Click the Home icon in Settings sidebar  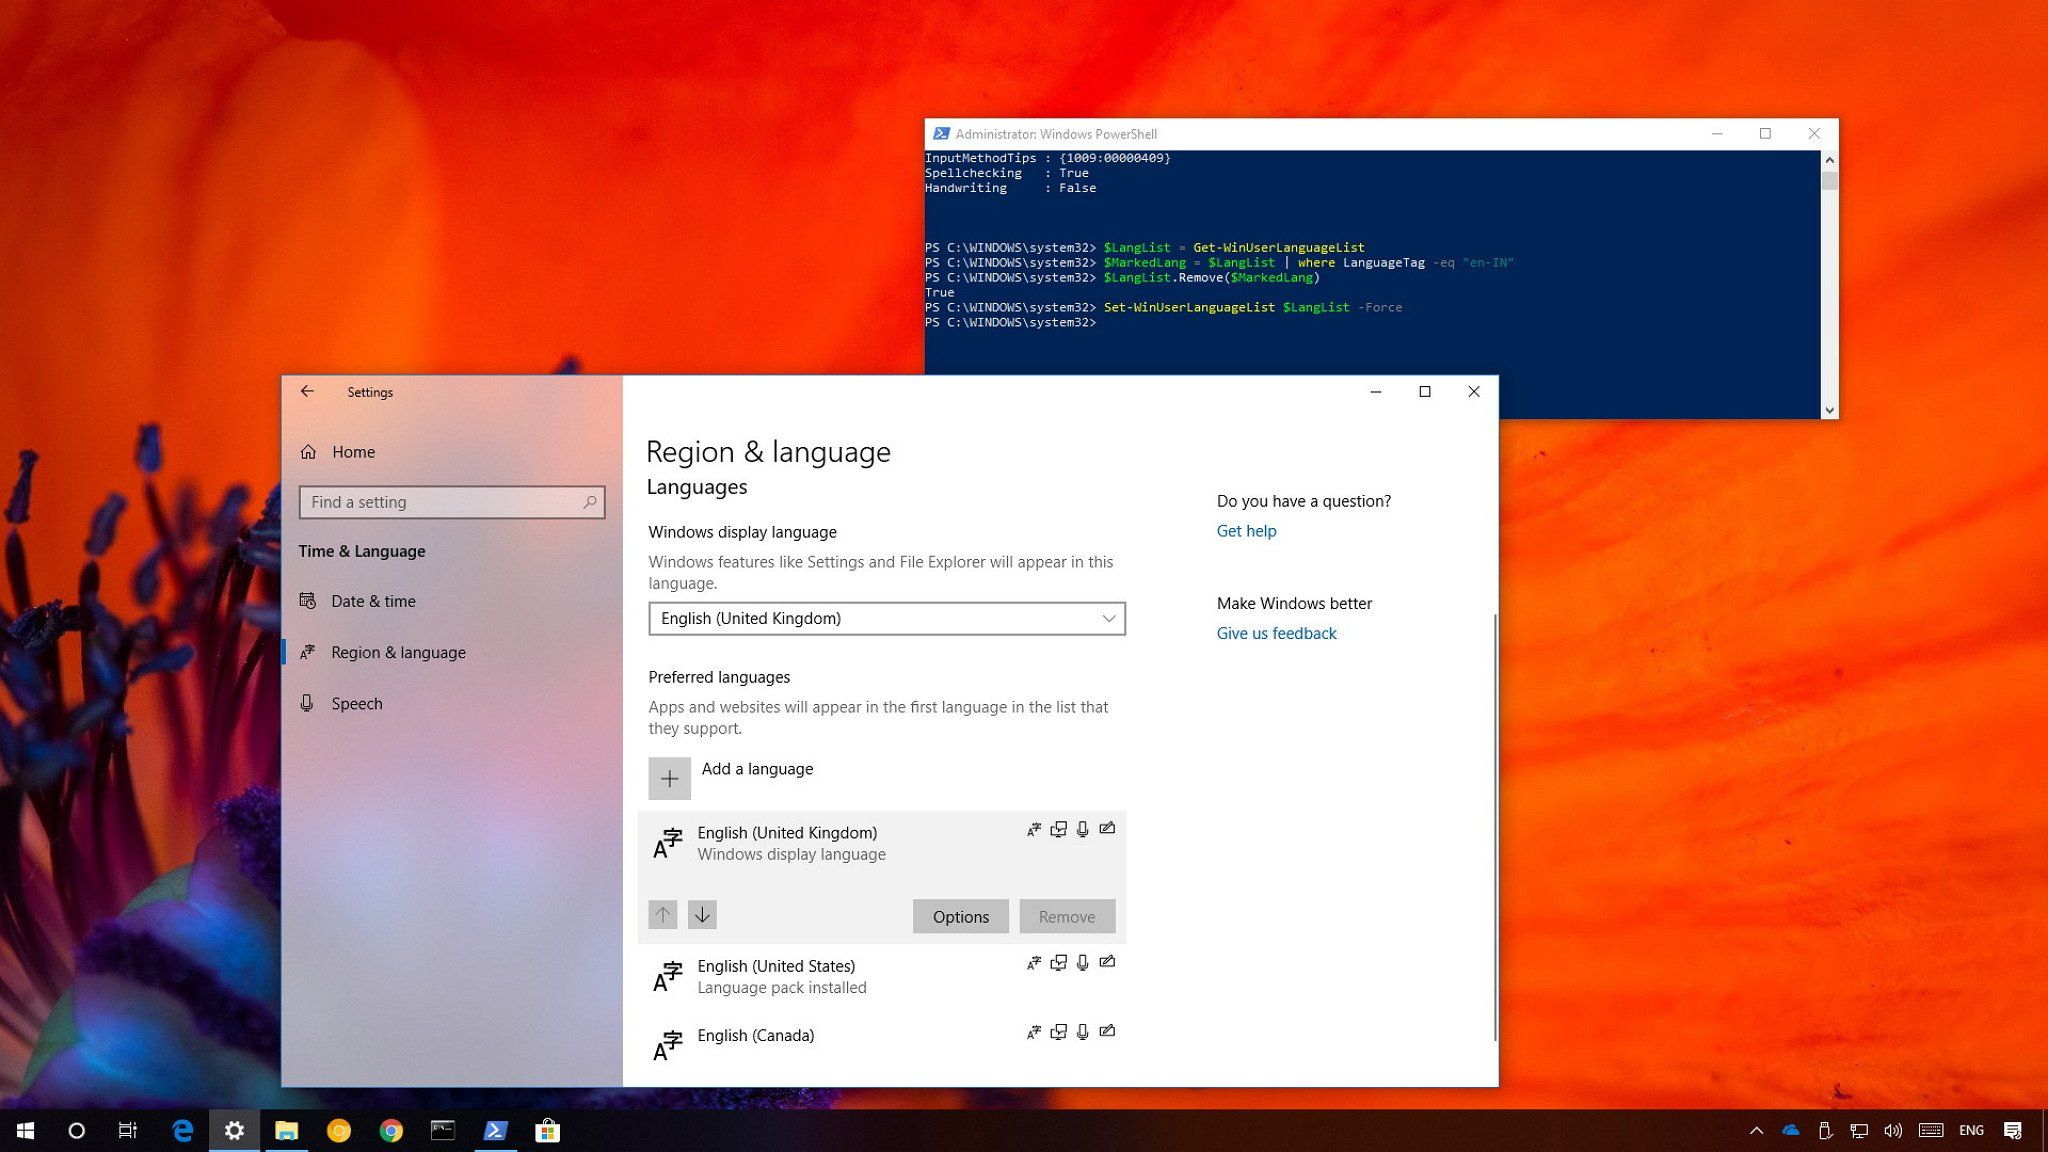point(309,451)
